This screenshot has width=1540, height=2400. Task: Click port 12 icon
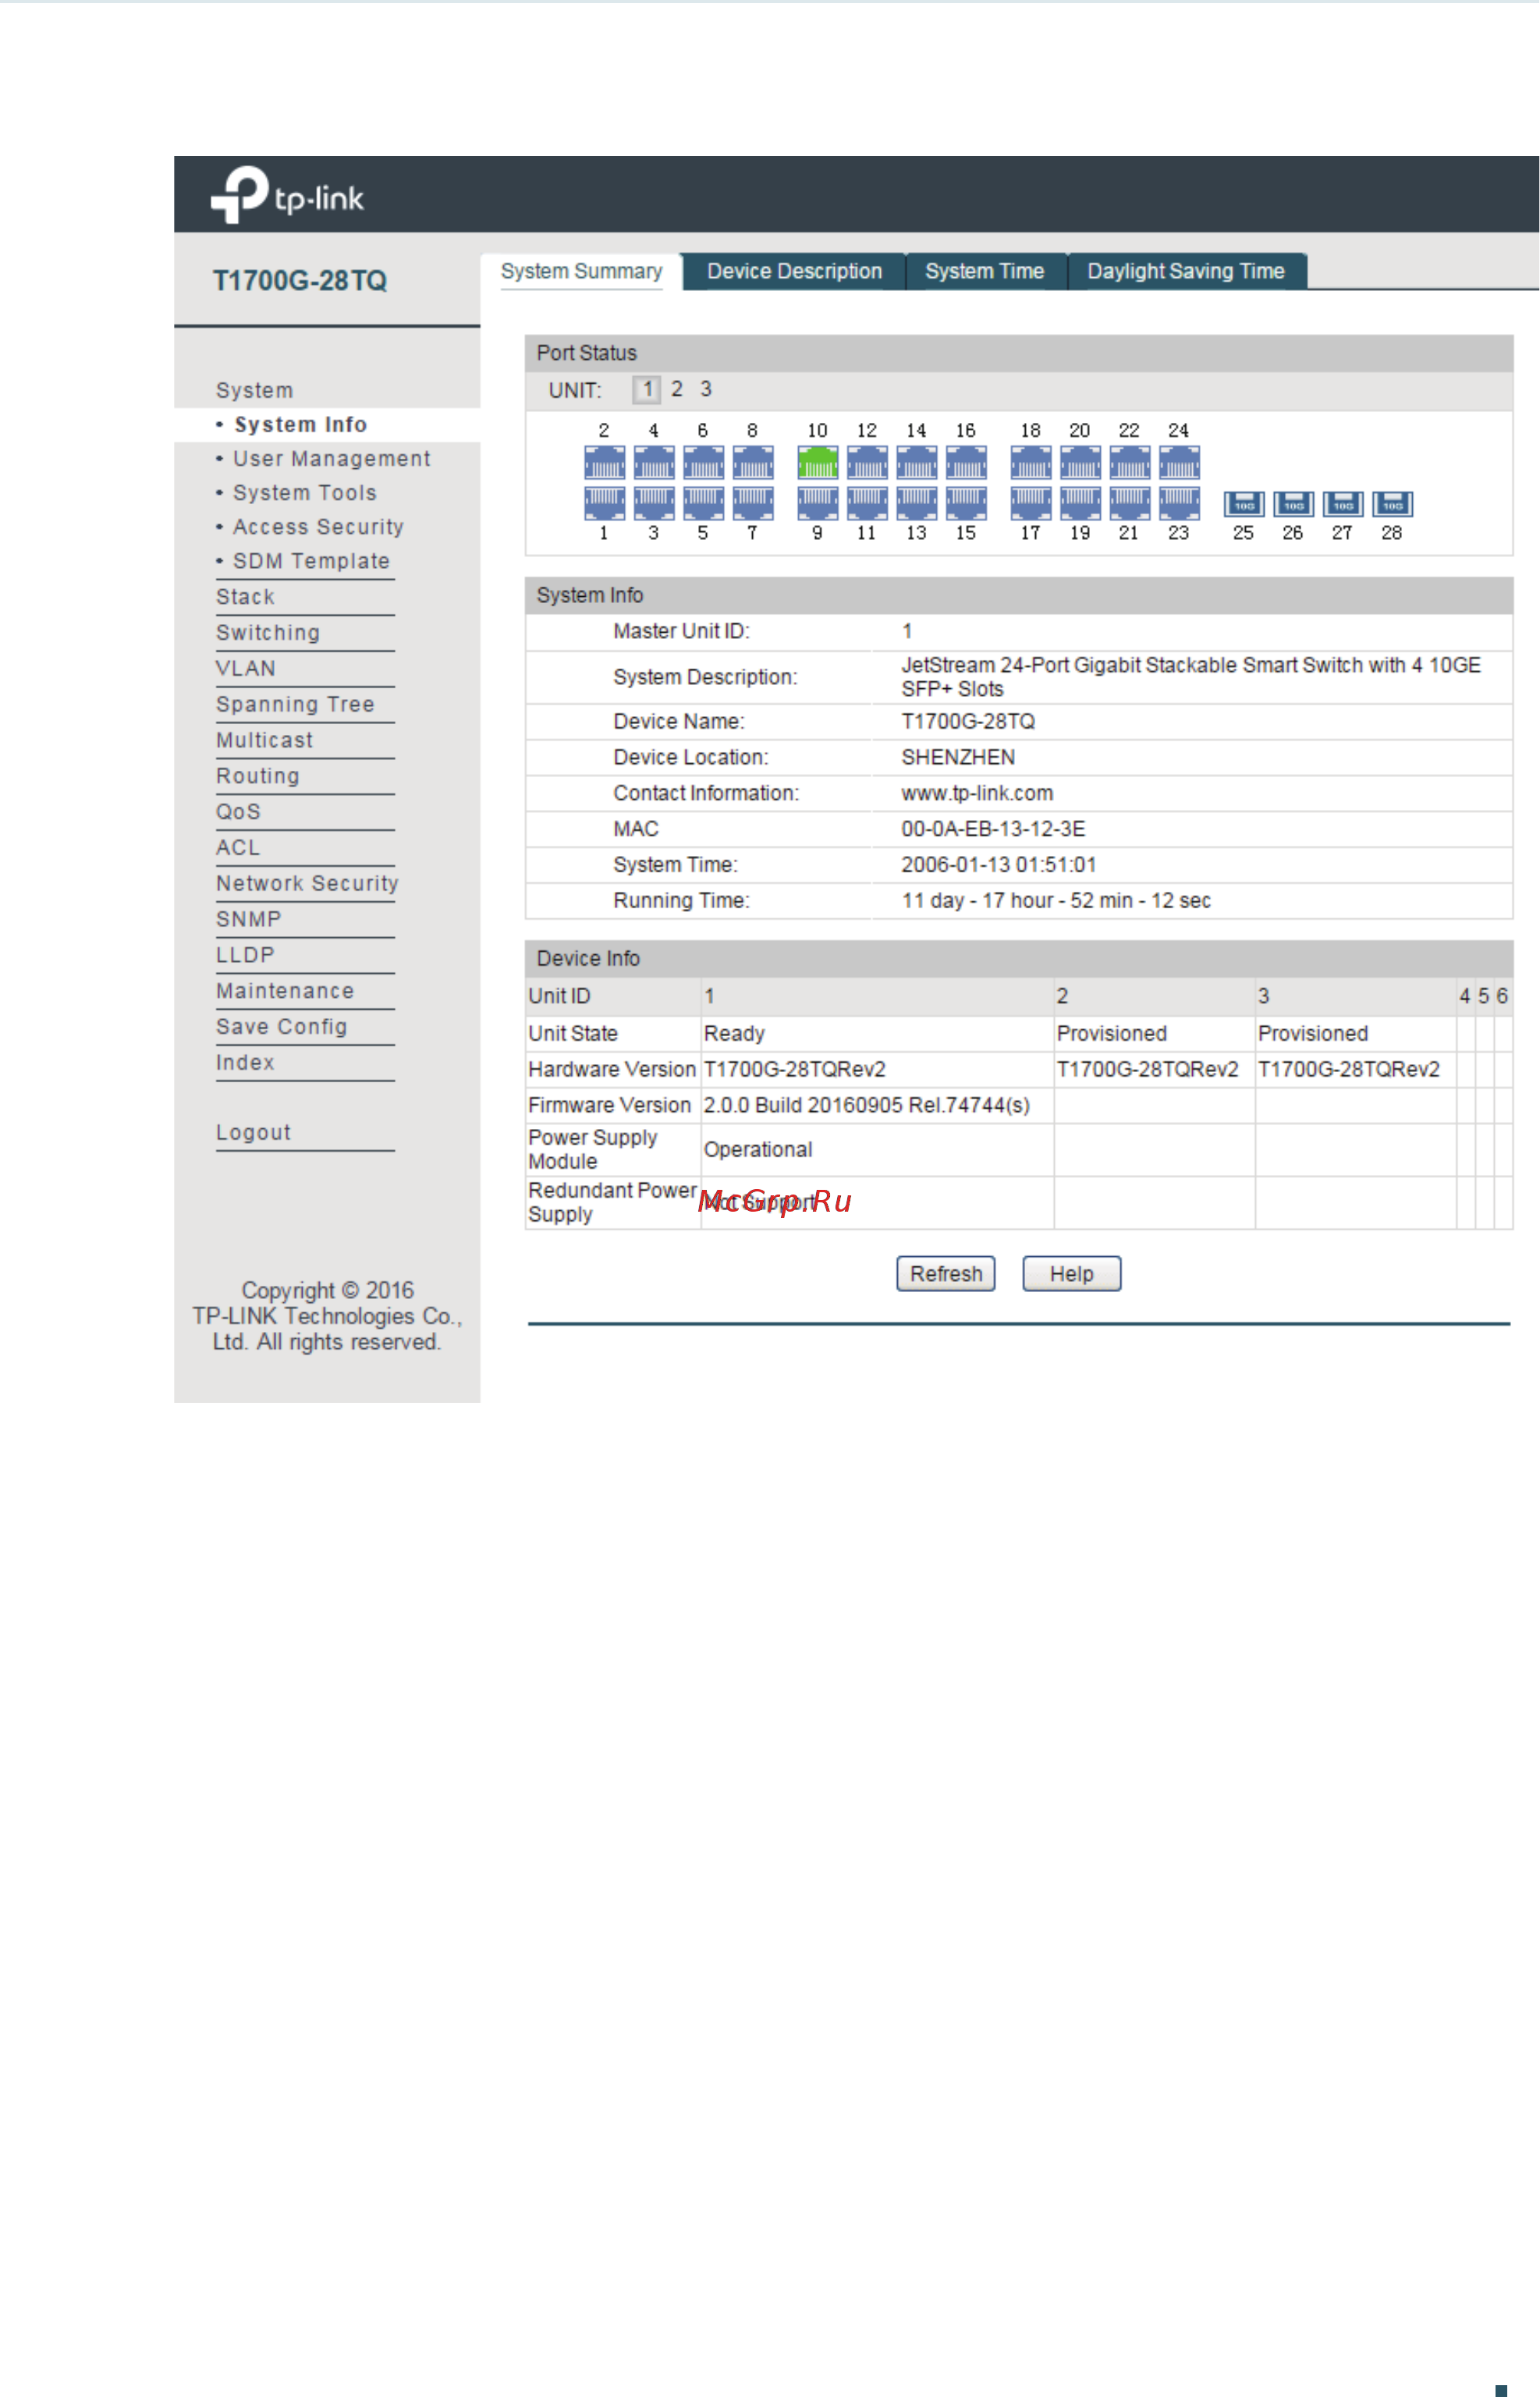(x=867, y=462)
